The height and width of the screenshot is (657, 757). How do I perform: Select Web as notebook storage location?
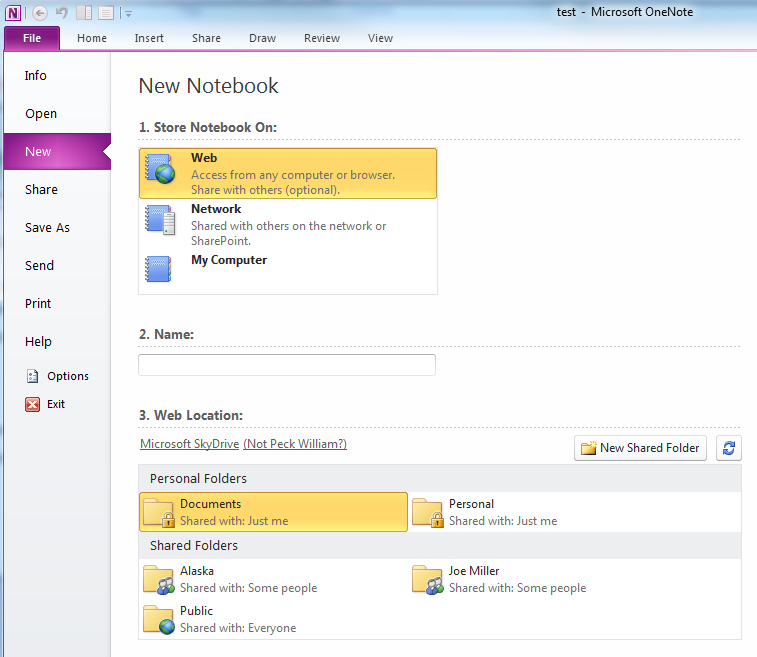(288, 173)
